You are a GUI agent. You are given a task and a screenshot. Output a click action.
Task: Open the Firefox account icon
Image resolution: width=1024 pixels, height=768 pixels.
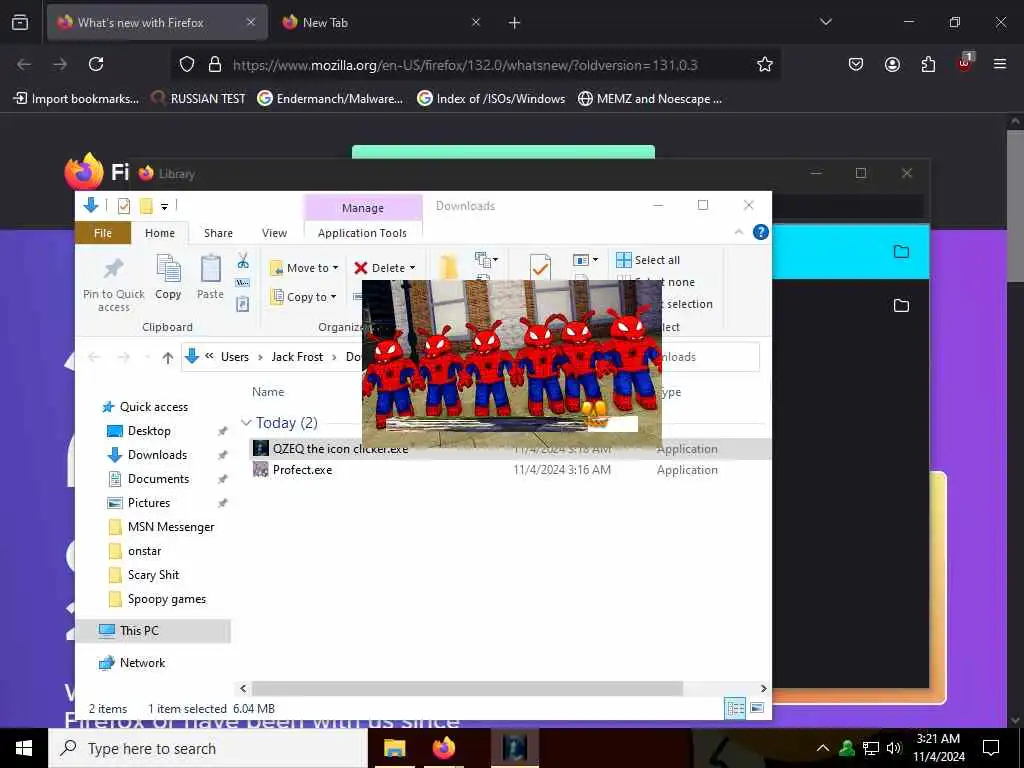tap(892, 64)
